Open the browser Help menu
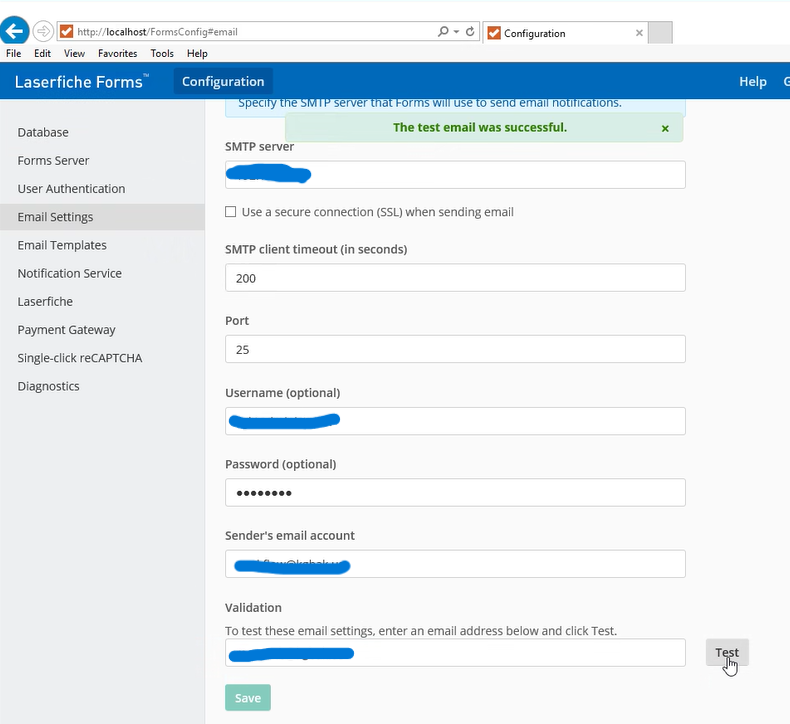The height and width of the screenshot is (724, 790). [x=197, y=53]
